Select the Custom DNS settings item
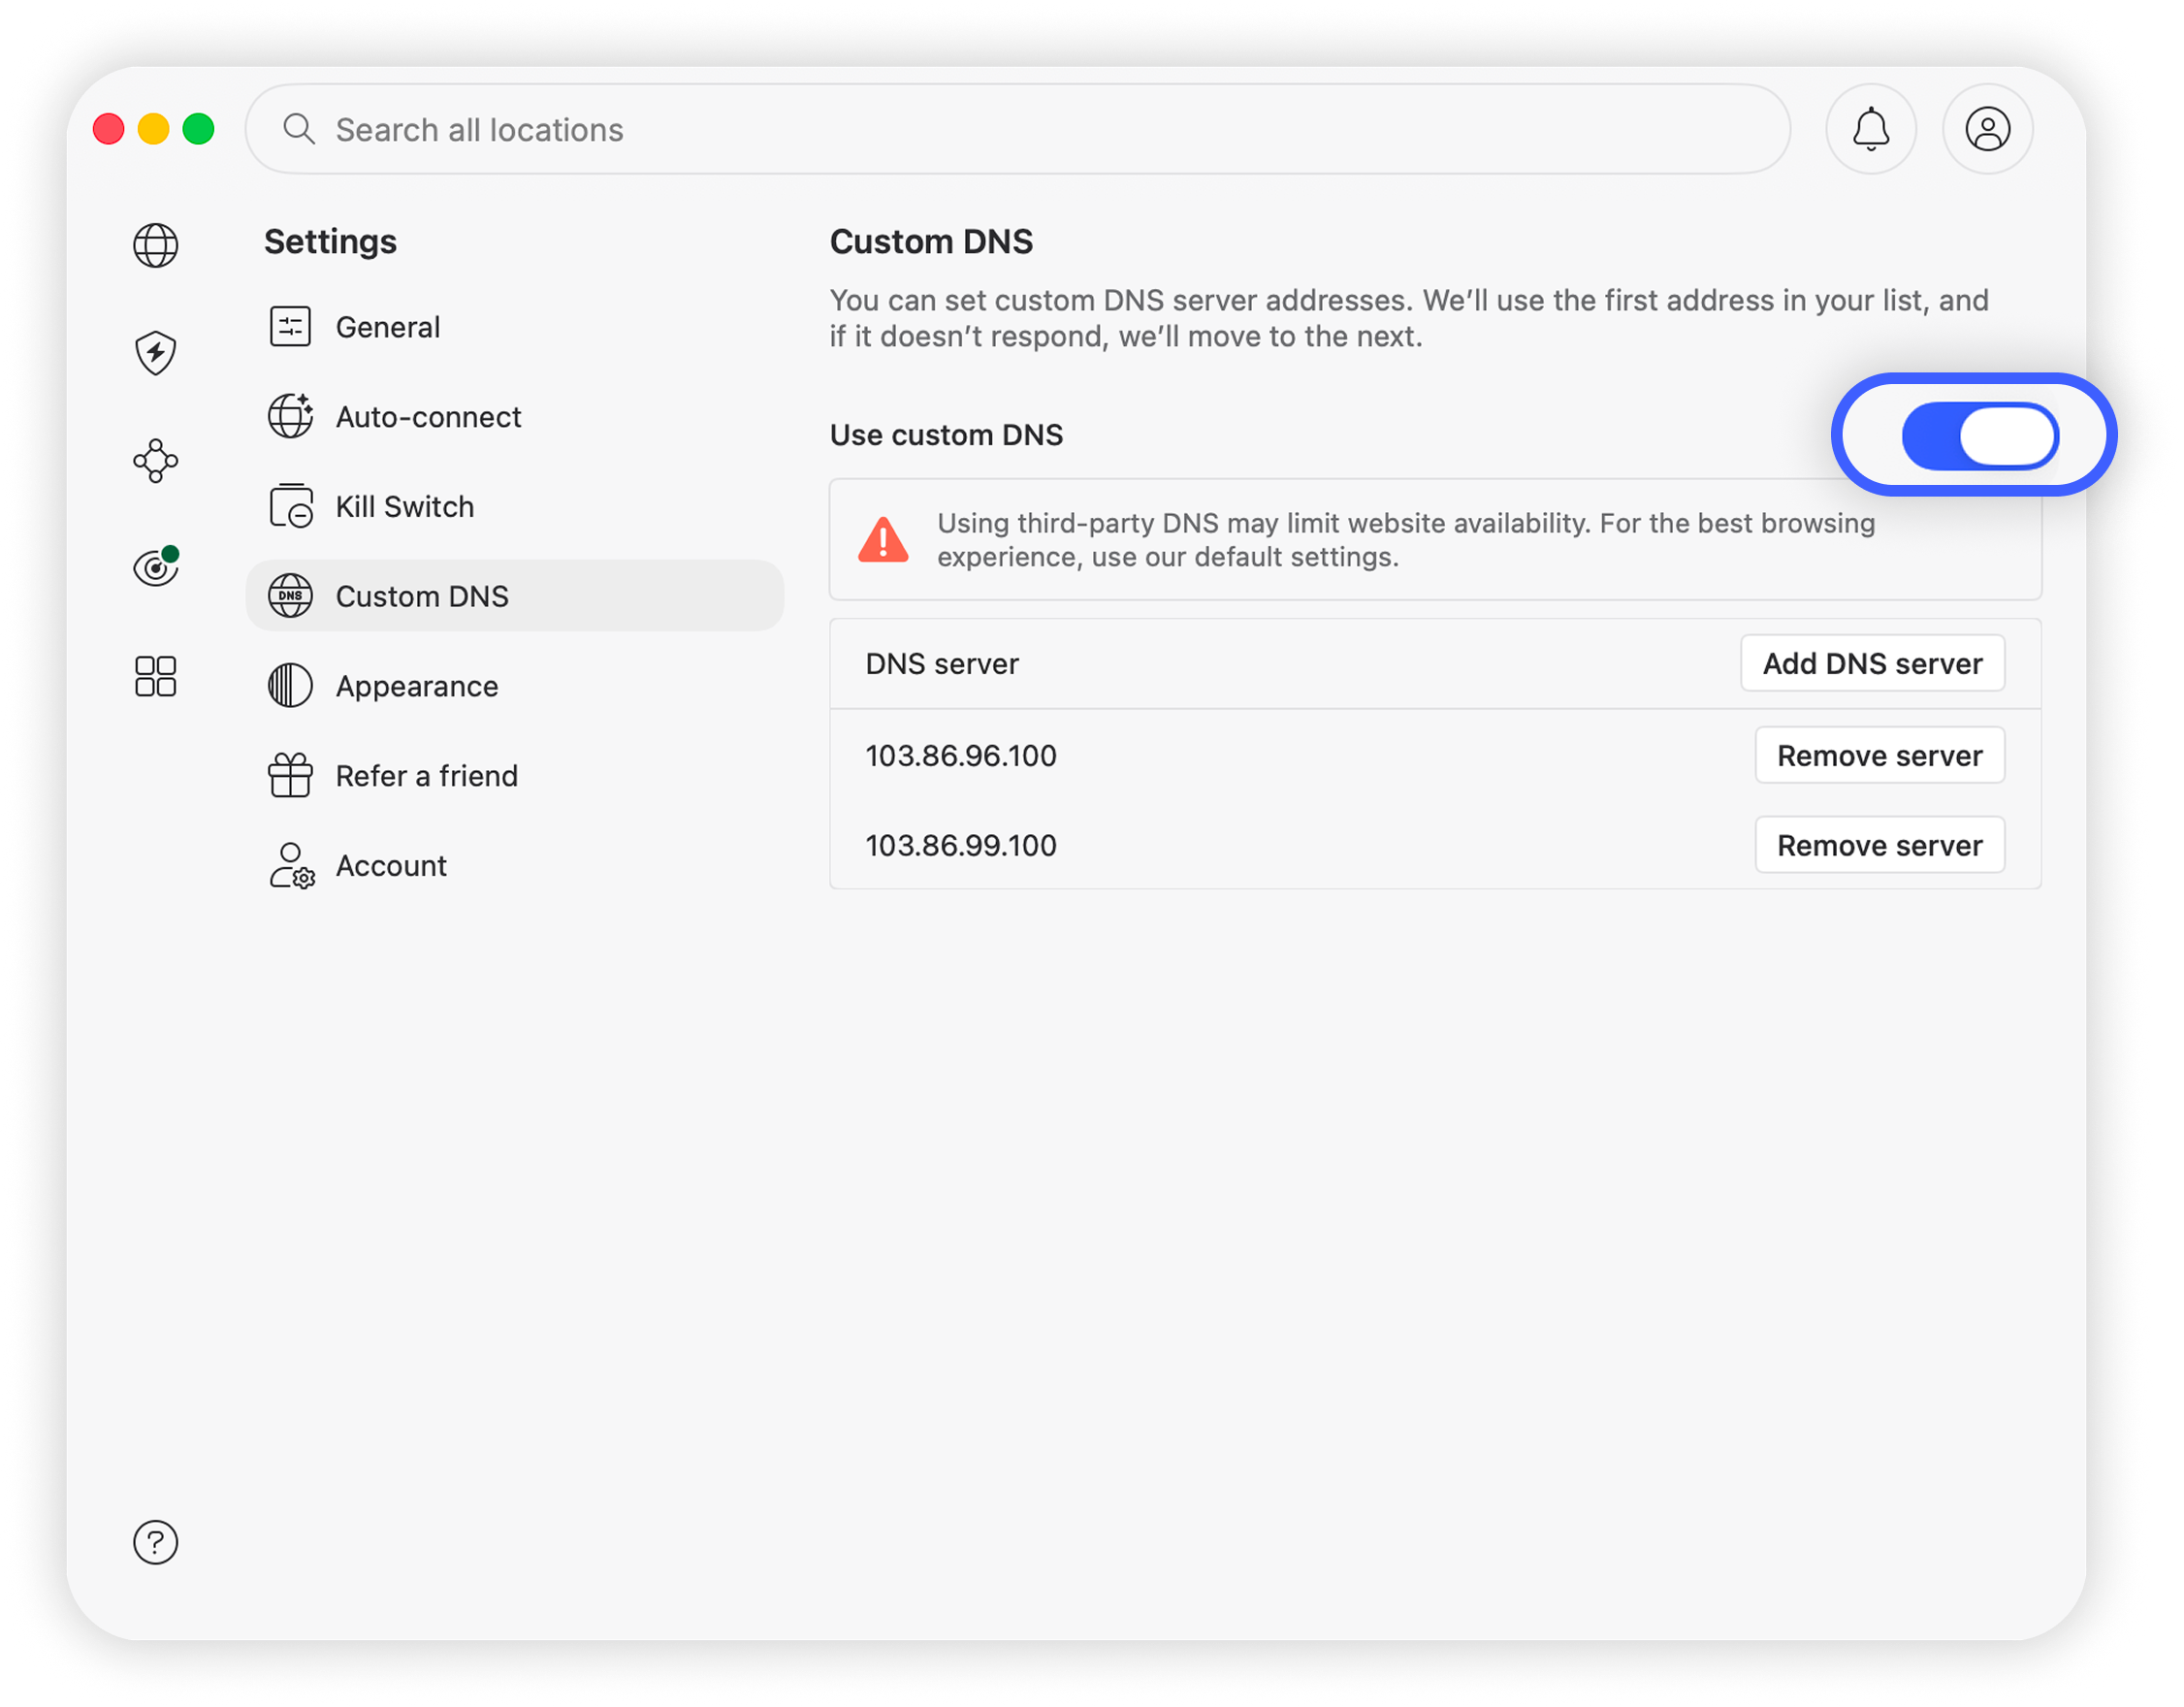 coord(515,597)
